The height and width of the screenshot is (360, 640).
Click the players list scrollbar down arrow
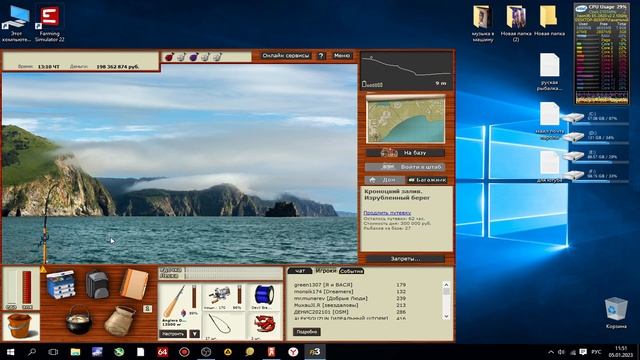pyautogui.click(x=446, y=316)
